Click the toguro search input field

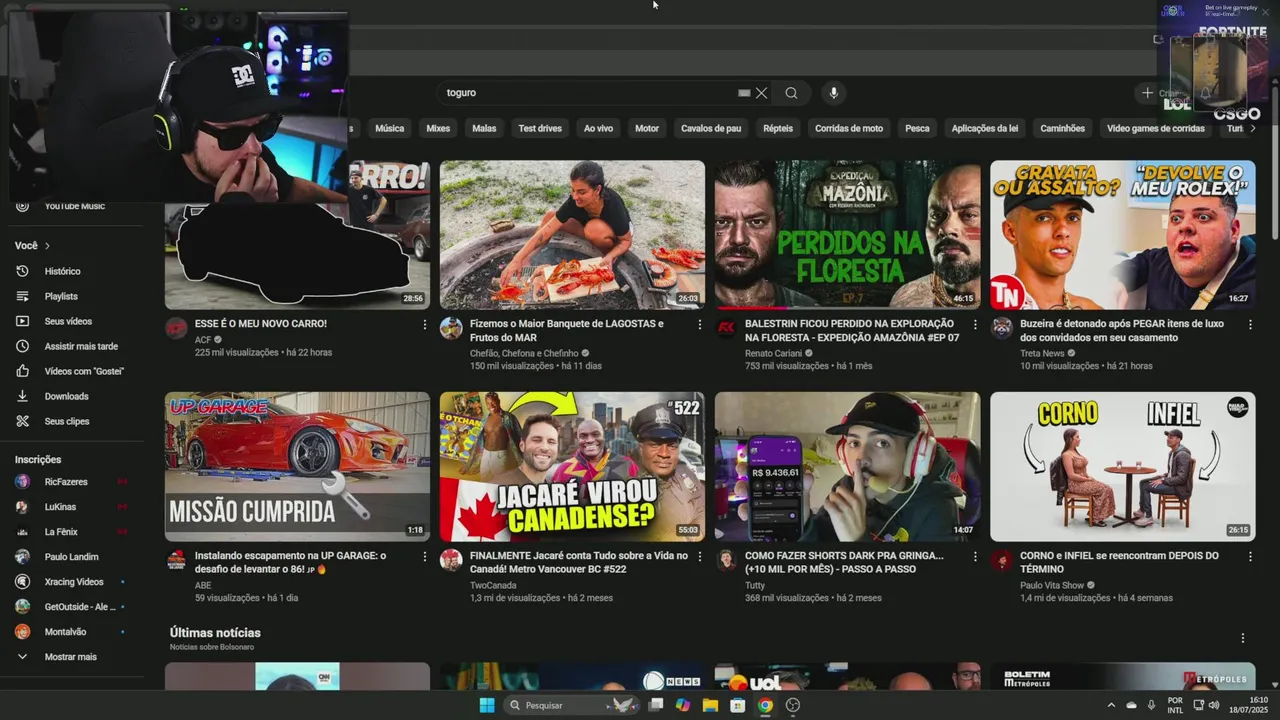[590, 93]
